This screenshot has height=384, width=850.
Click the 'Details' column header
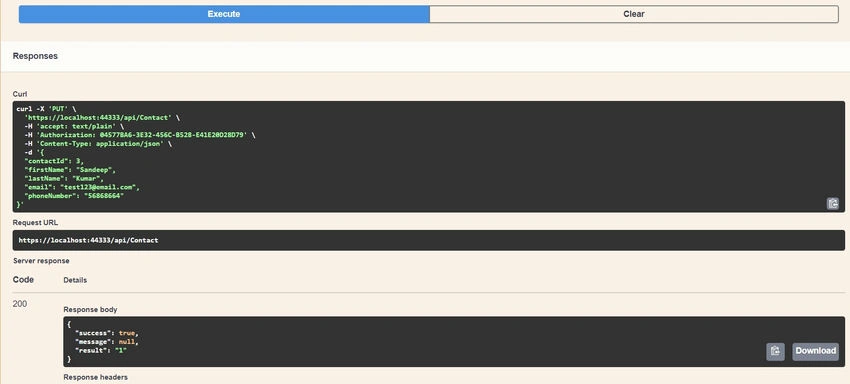point(75,280)
